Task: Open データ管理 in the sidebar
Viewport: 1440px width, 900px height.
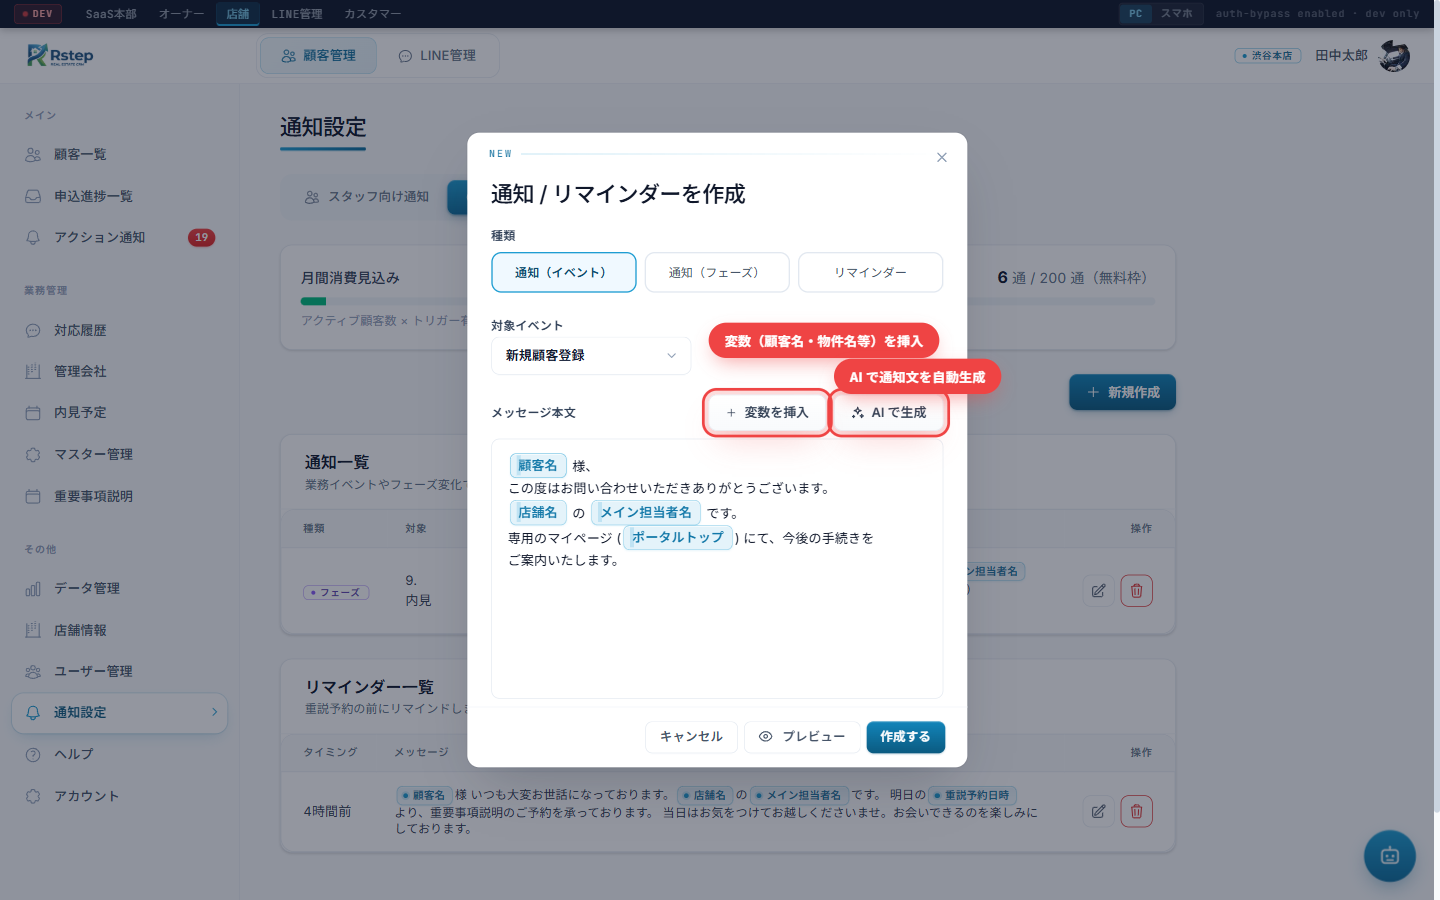Action: point(120,588)
